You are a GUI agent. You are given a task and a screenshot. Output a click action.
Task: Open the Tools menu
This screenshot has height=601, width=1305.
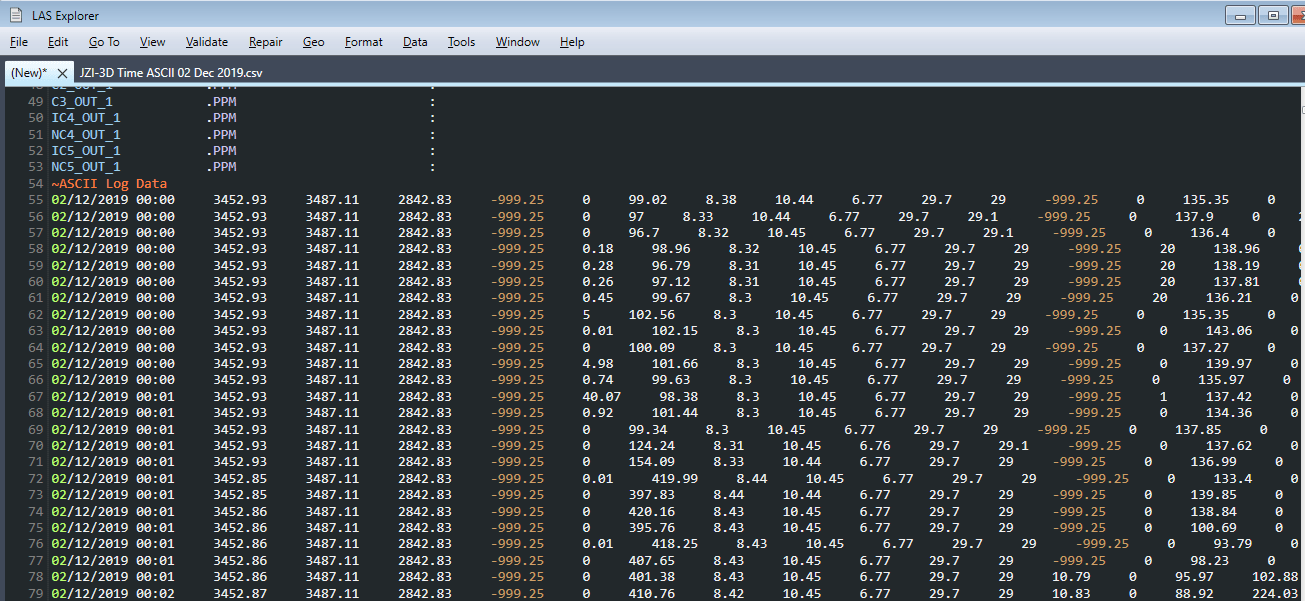461,42
